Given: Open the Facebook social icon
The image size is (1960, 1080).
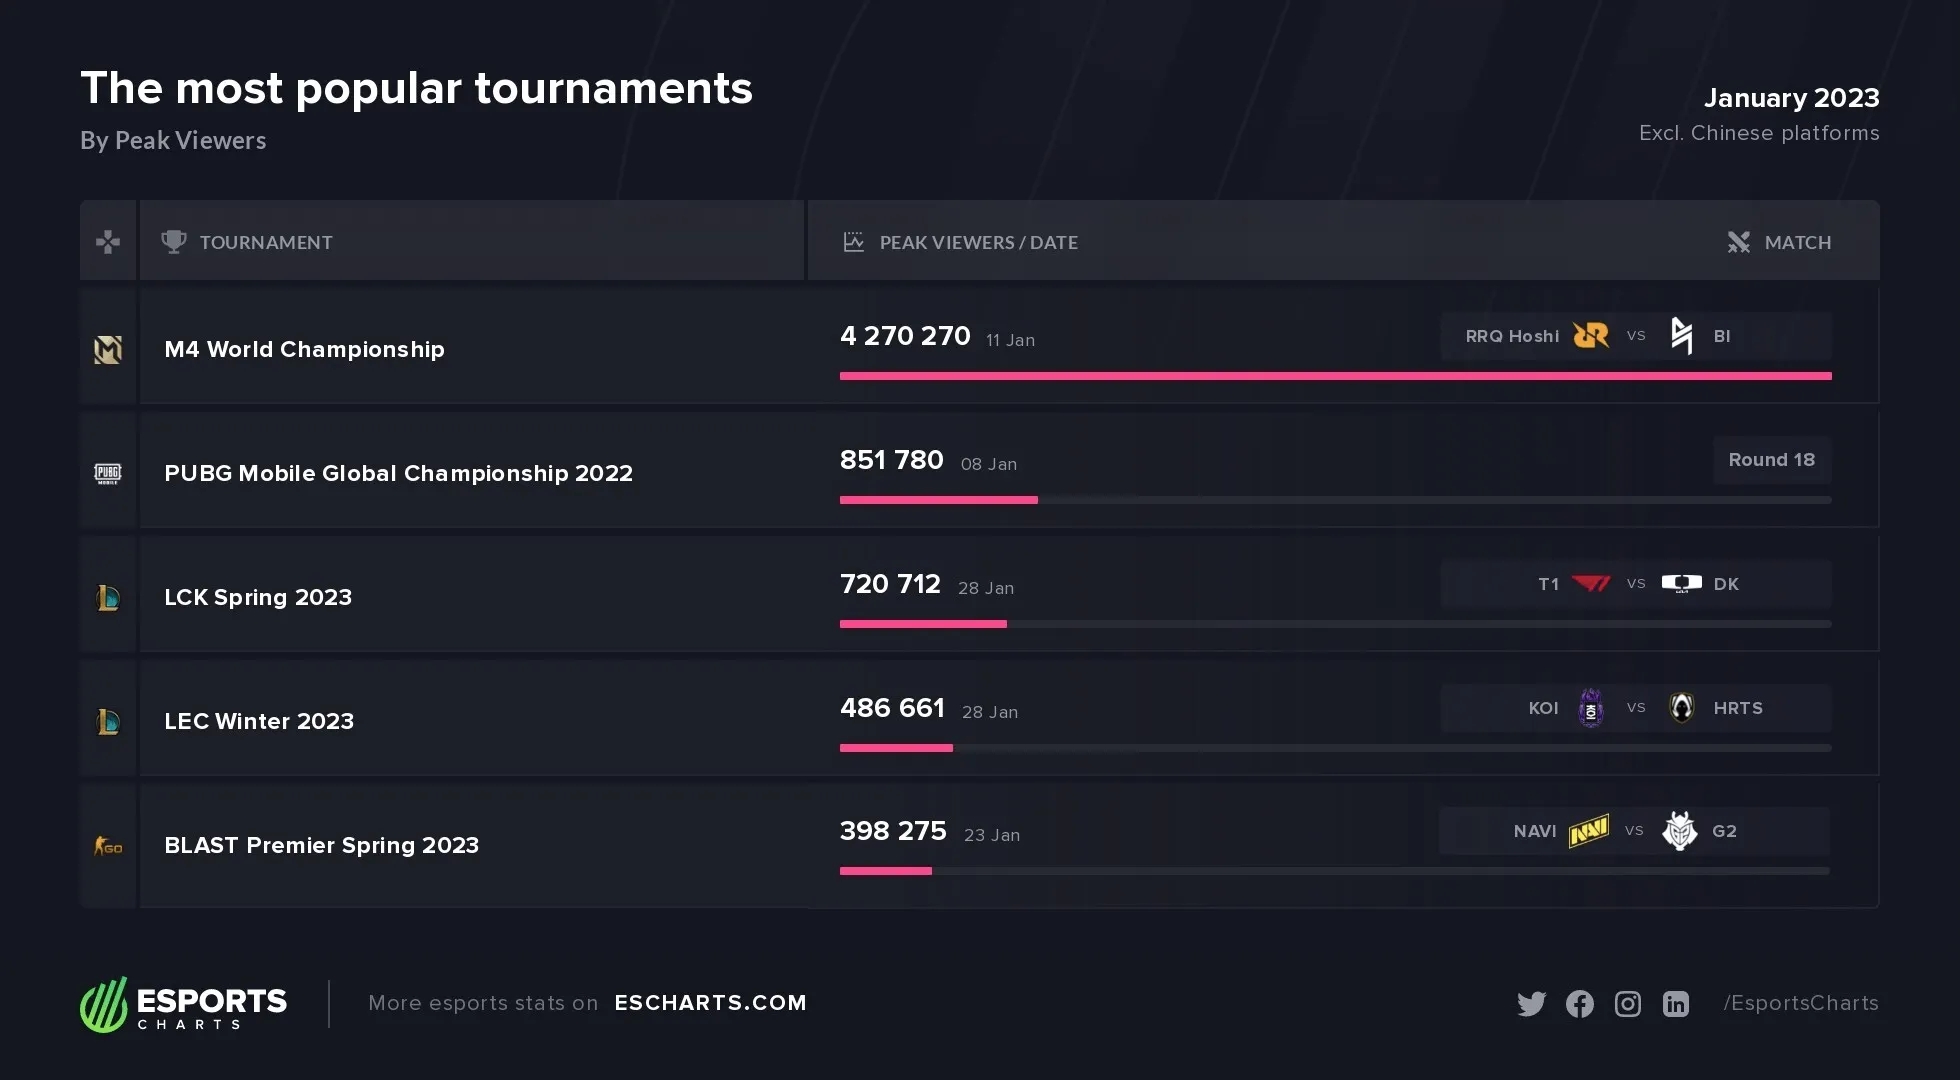Looking at the screenshot, I should 1580,1004.
